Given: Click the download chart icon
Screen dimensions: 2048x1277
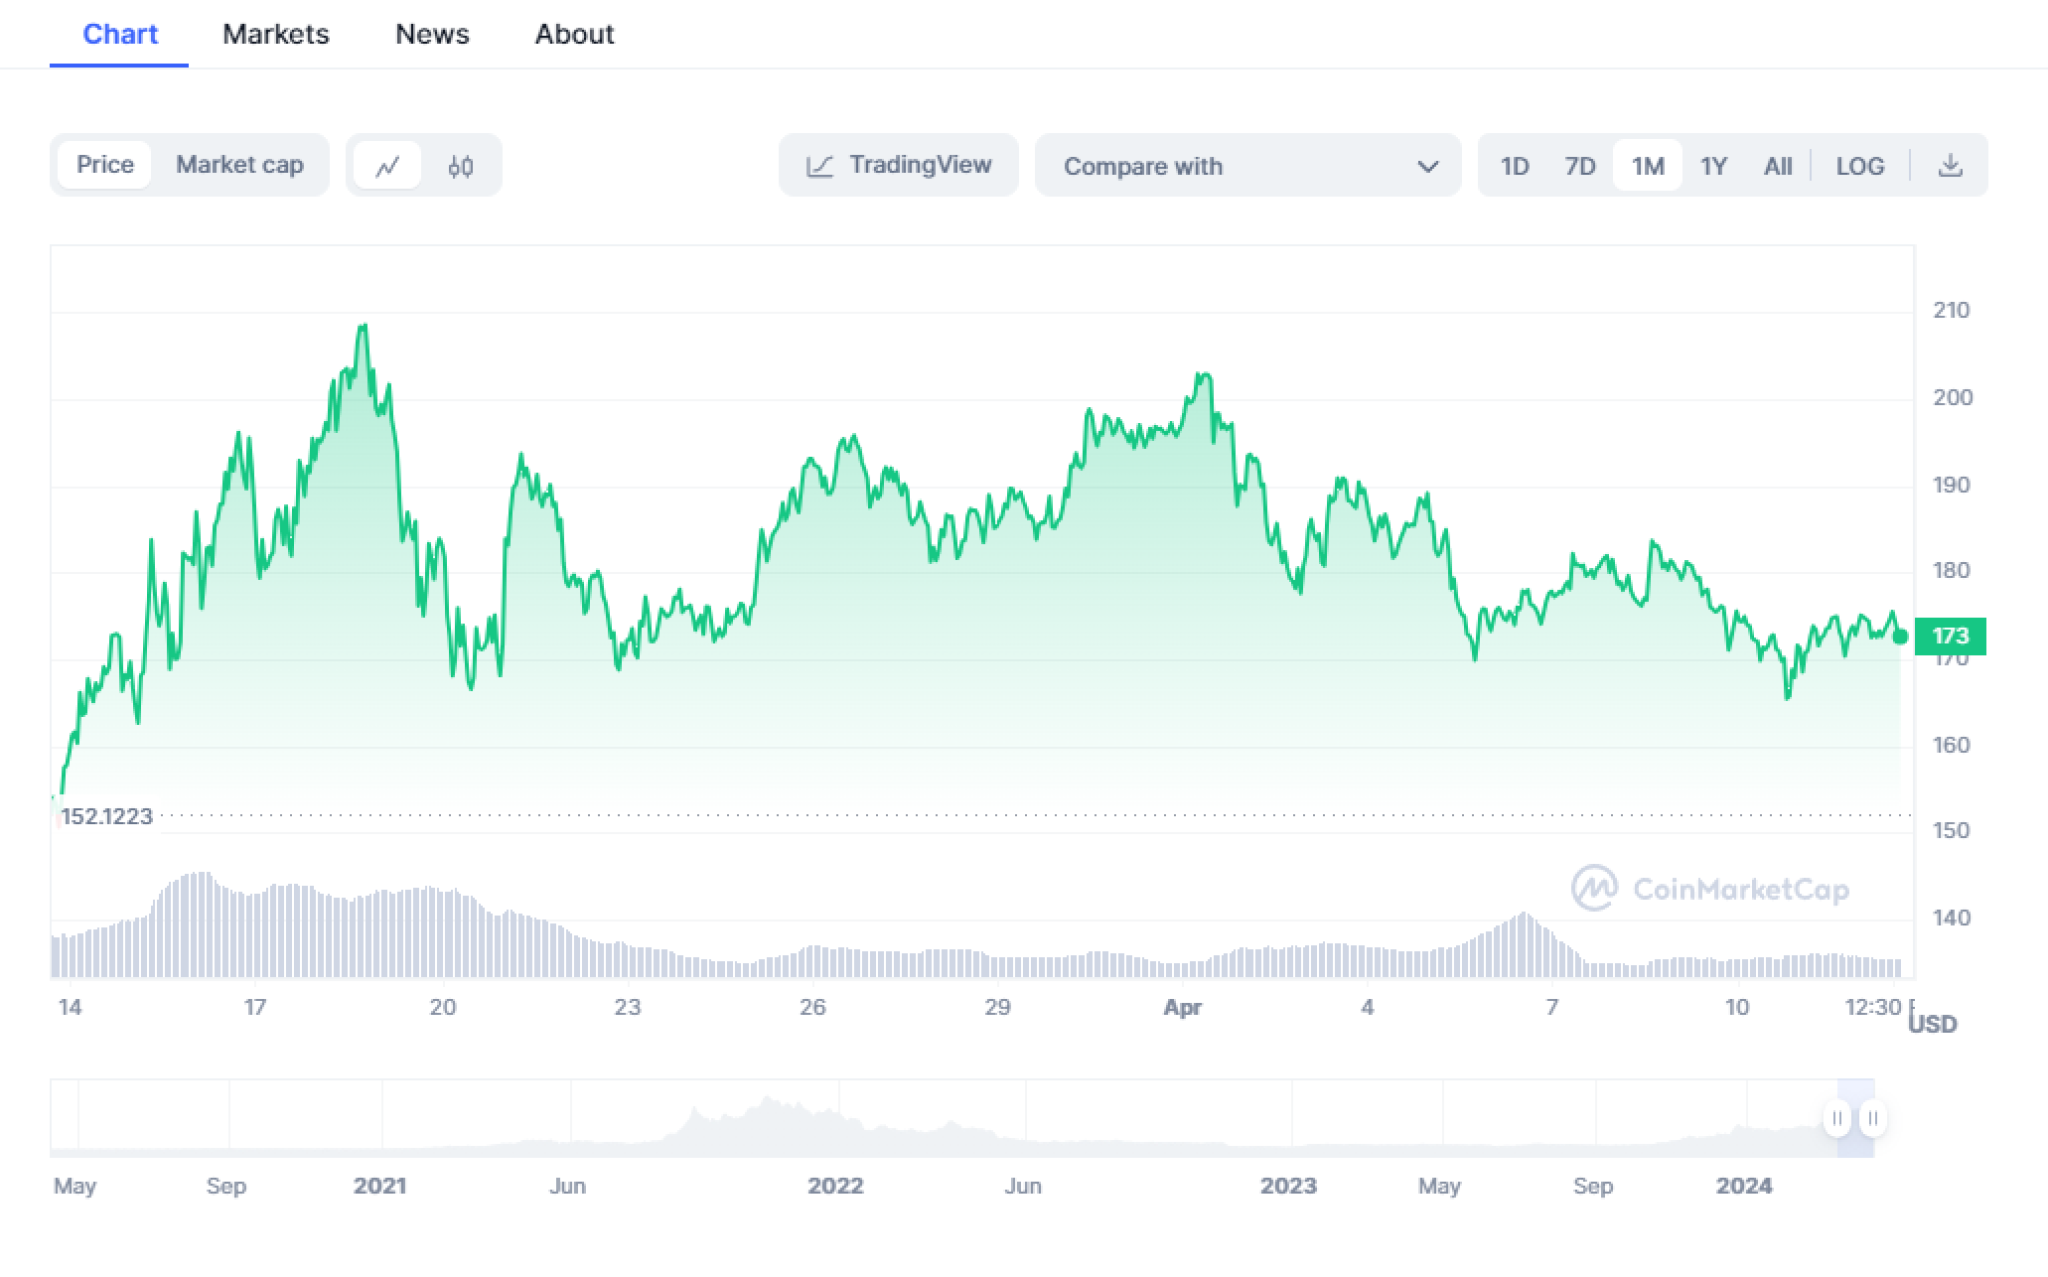Looking at the screenshot, I should (1950, 165).
